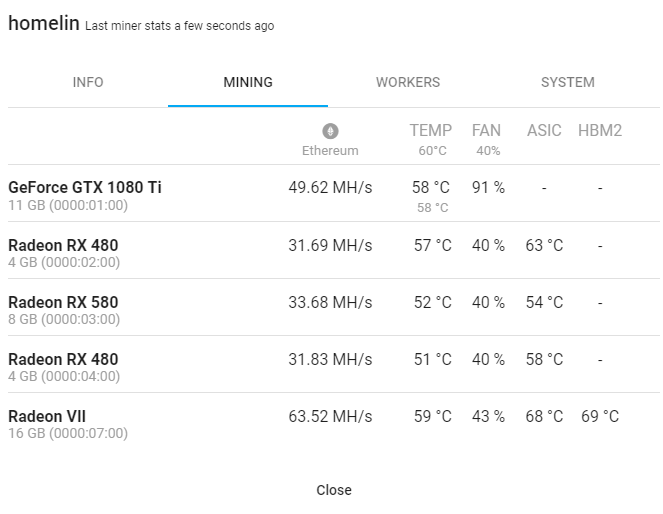
Task: Select Radeon RX 480 at 0000:02:00
Action: [x=334, y=250]
